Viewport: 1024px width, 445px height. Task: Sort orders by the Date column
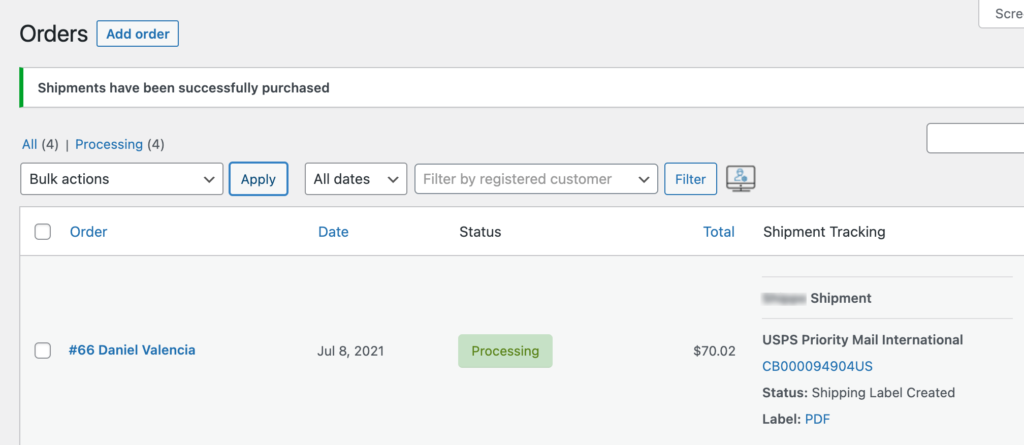click(x=333, y=232)
